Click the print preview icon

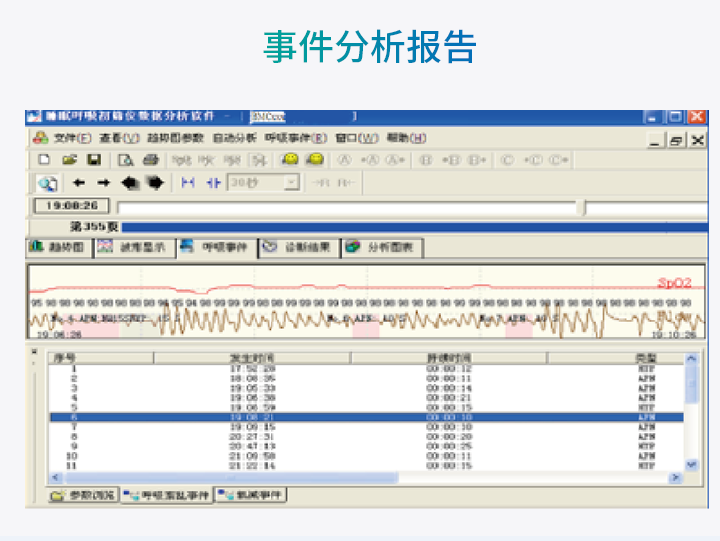(x=125, y=160)
